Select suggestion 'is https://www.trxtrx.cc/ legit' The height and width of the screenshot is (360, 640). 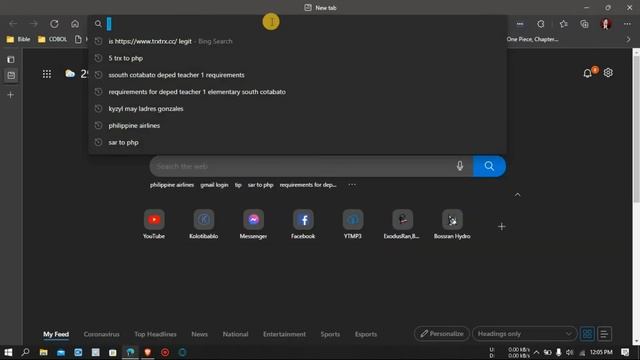click(x=298, y=41)
